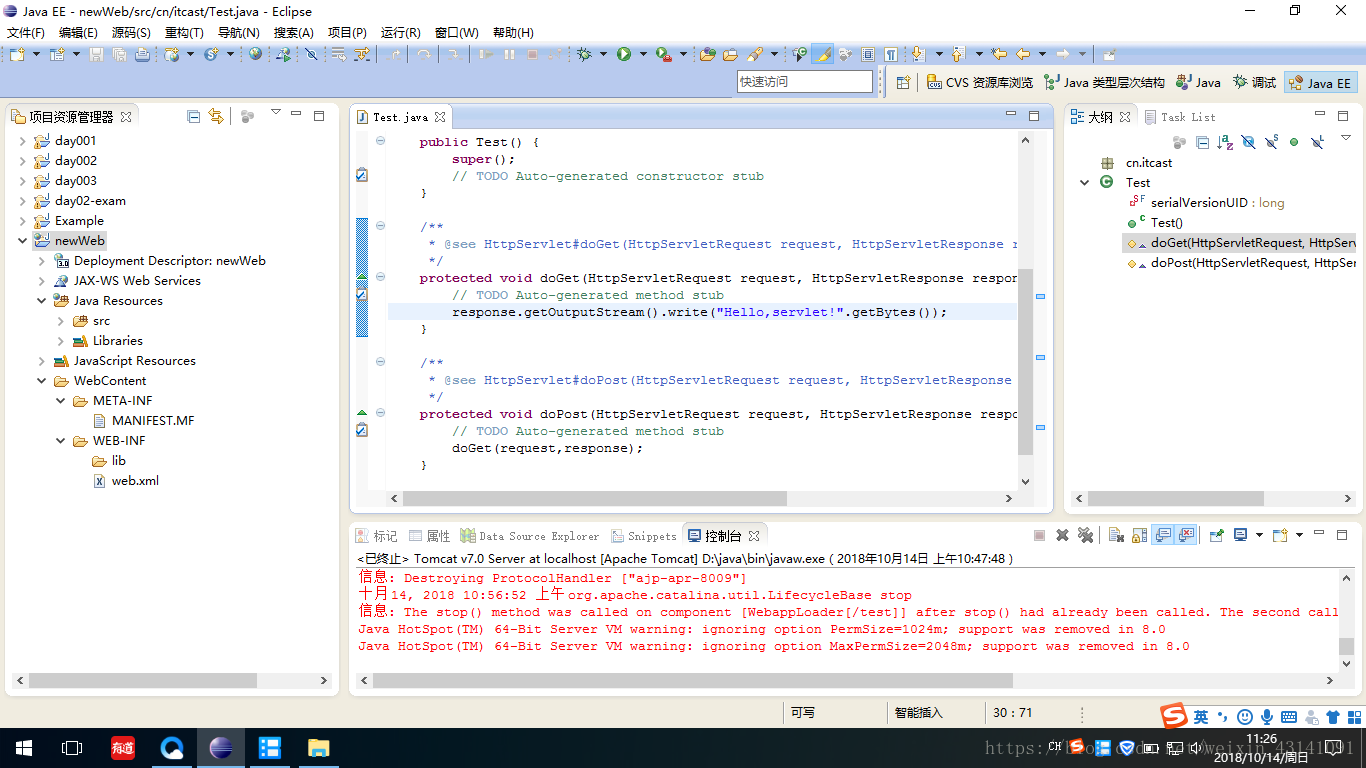Toggle Hide Local Types in Outline toolbar
This screenshot has height=768, width=1366.
(1317, 143)
